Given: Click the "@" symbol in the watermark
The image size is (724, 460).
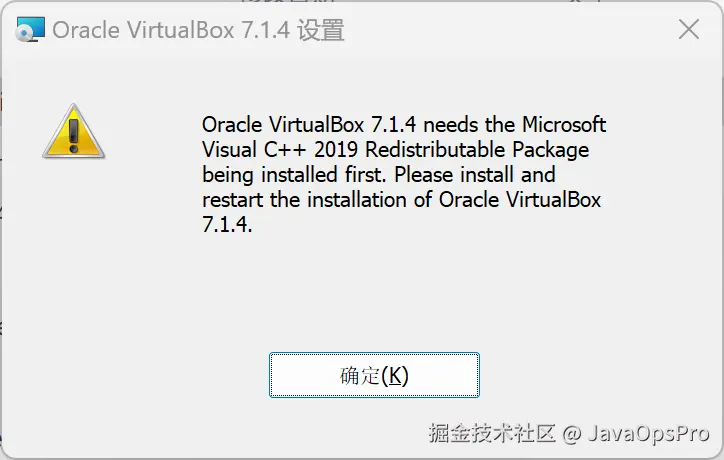Looking at the screenshot, I should 571,434.
